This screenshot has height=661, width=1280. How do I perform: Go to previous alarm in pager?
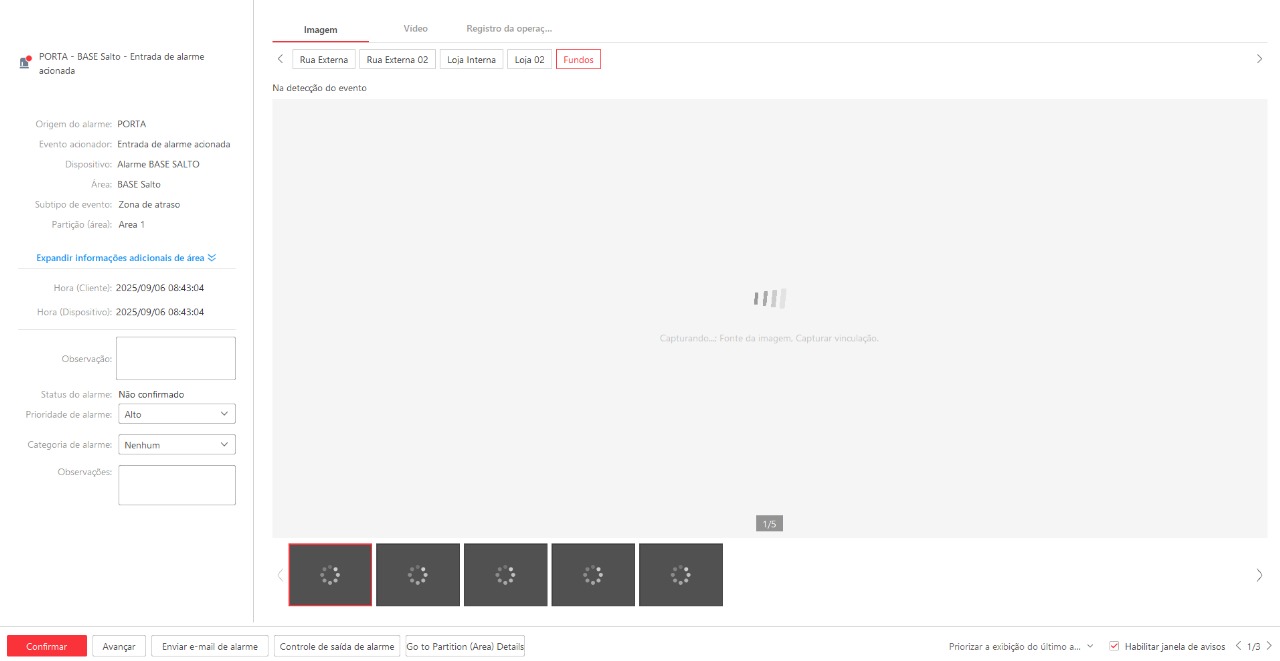(x=1239, y=646)
